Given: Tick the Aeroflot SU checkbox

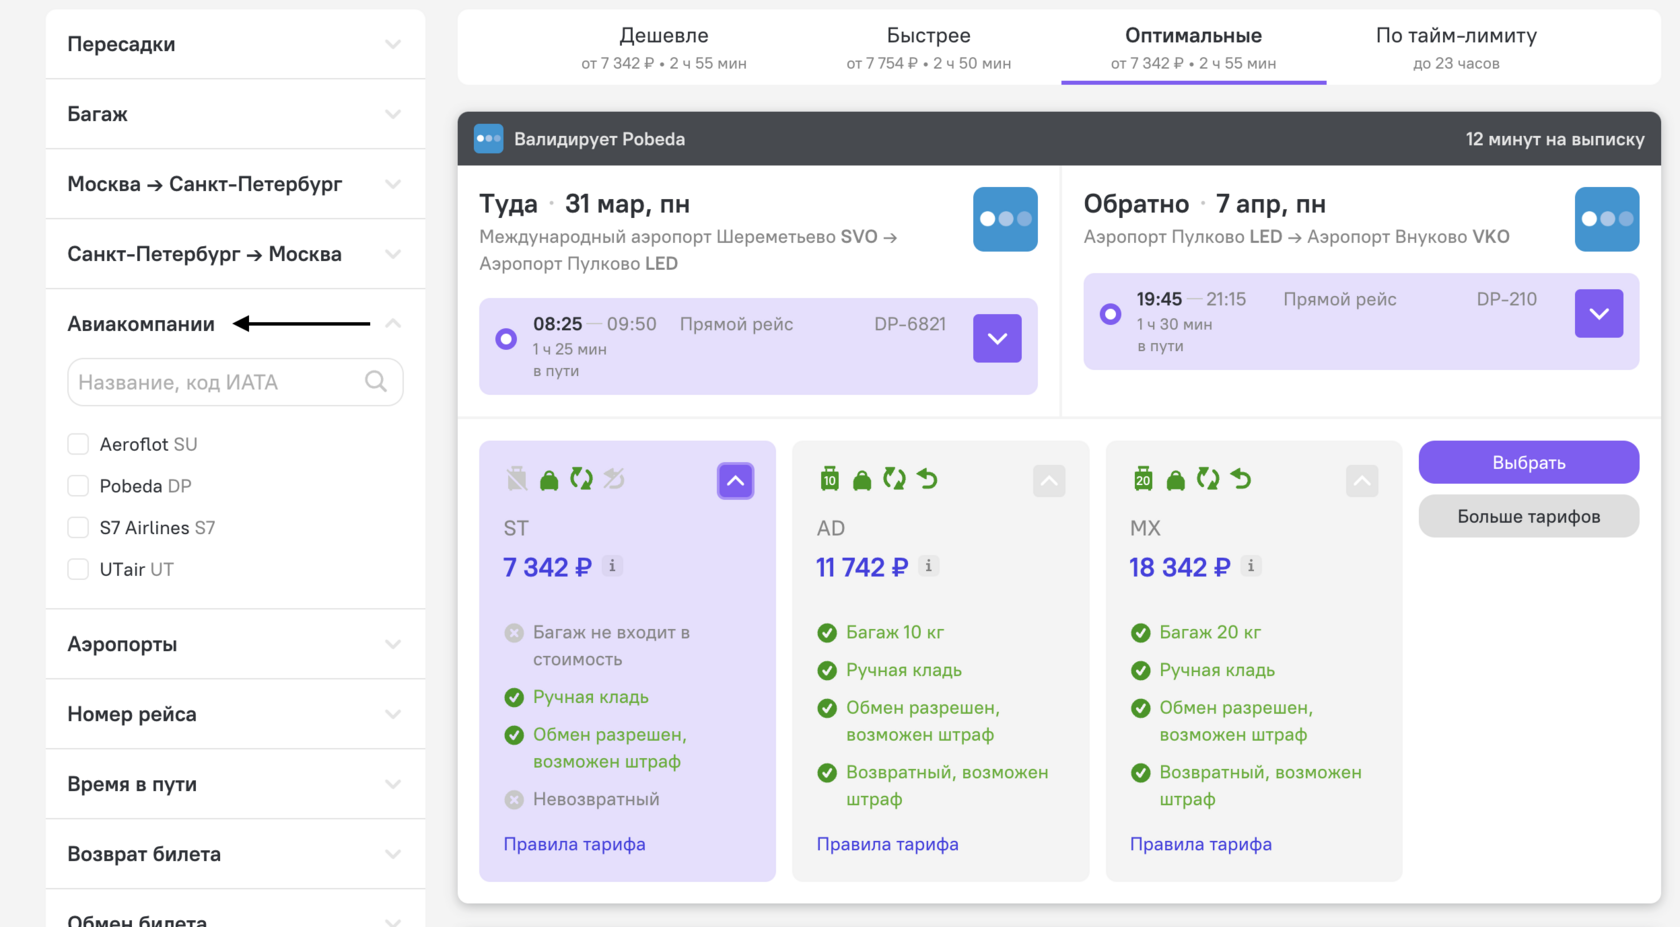Looking at the screenshot, I should click(78, 444).
